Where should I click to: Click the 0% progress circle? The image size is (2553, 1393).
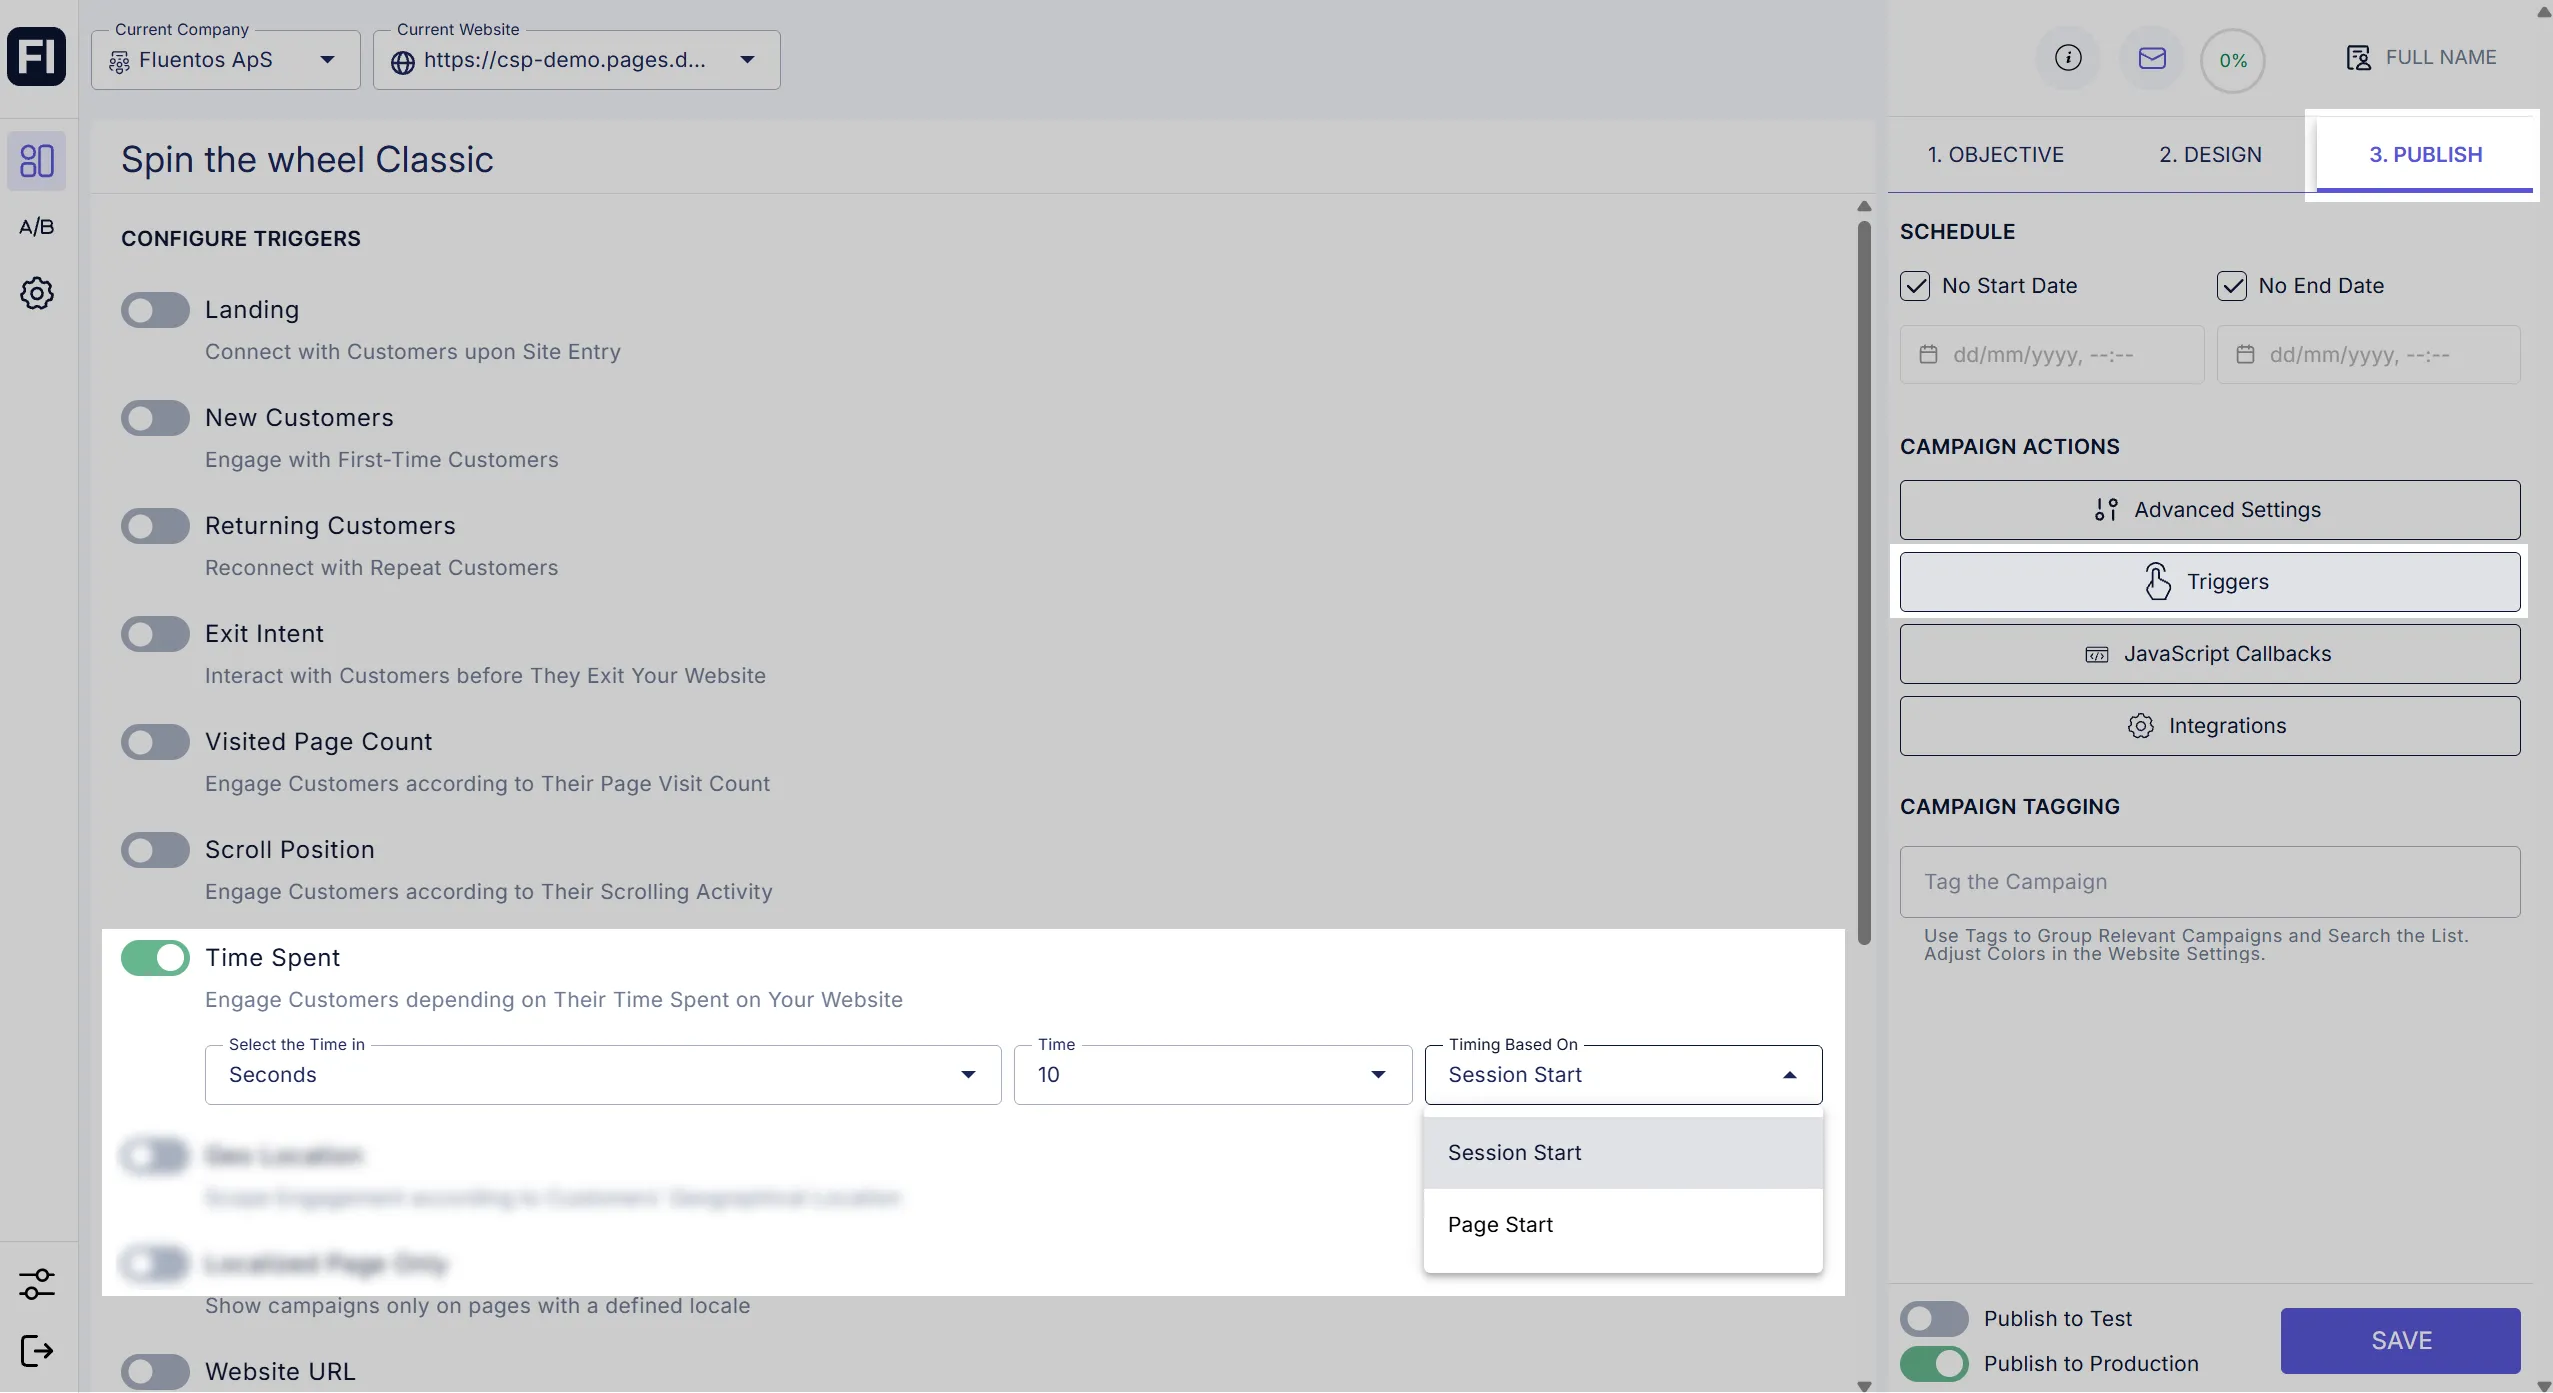2232,61
